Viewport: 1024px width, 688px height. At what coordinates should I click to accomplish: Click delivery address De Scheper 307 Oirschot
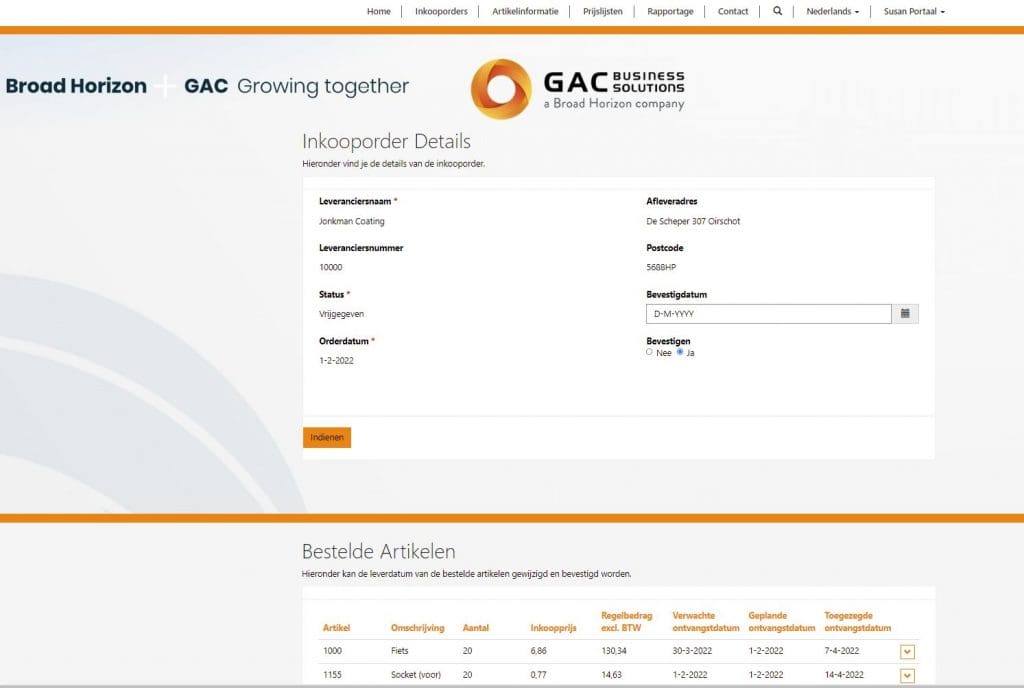coord(693,221)
